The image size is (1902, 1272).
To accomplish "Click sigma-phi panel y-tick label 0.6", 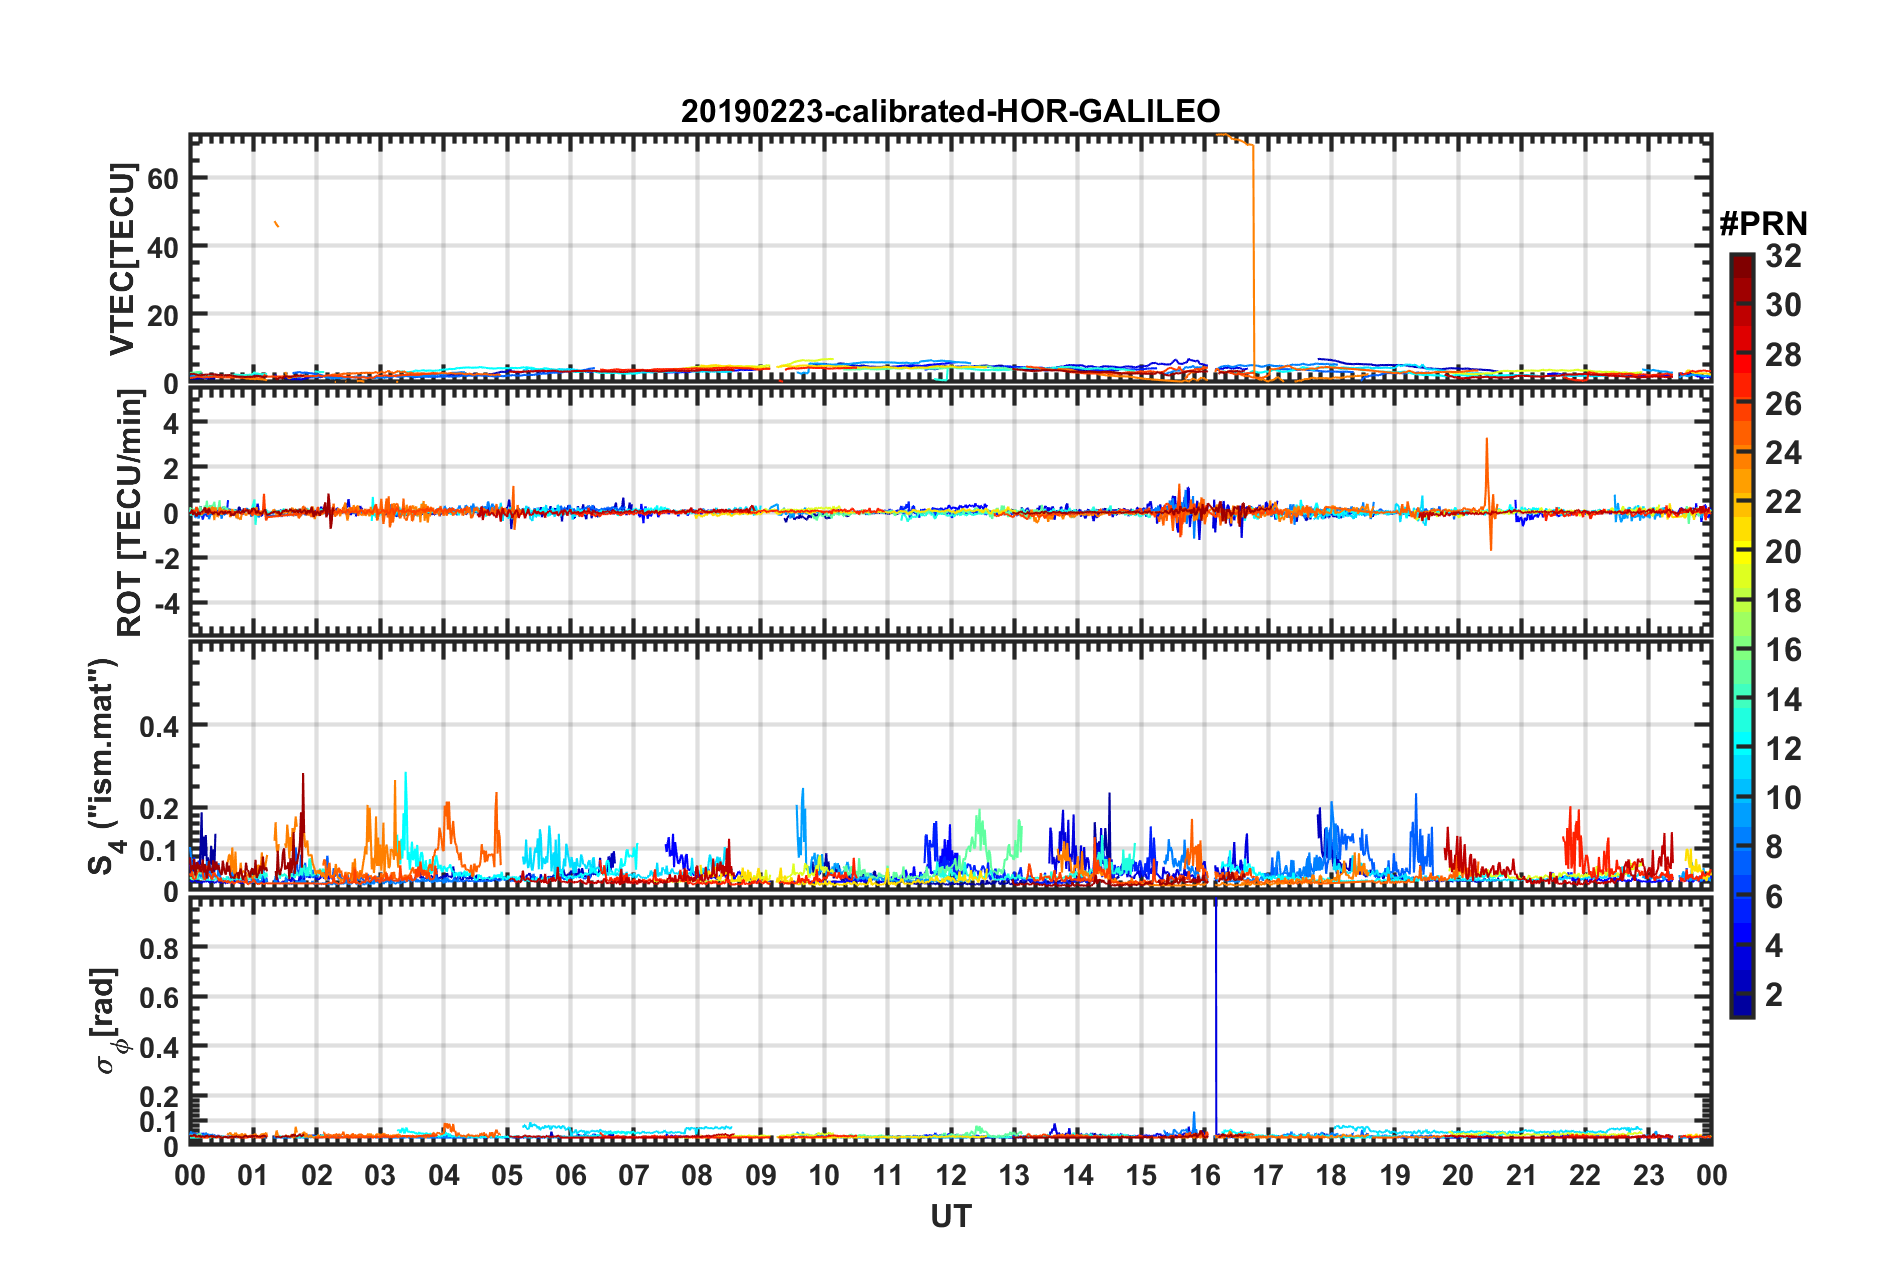I will point(159,998).
